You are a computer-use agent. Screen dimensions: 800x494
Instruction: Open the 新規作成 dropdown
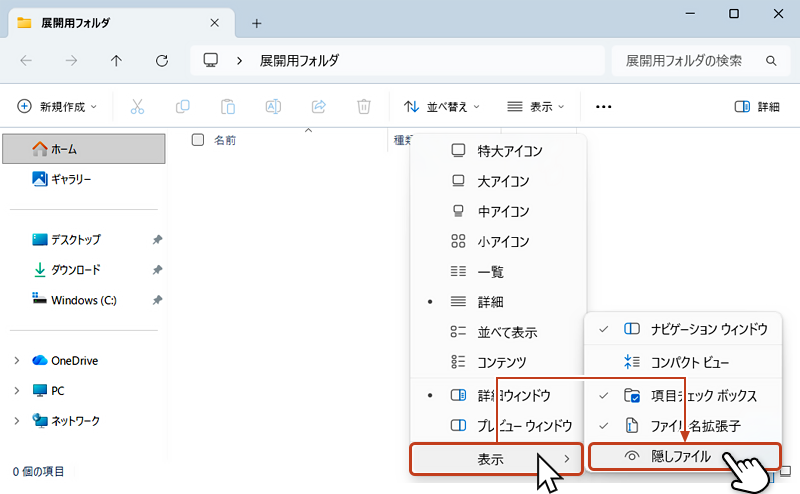[x=57, y=107]
